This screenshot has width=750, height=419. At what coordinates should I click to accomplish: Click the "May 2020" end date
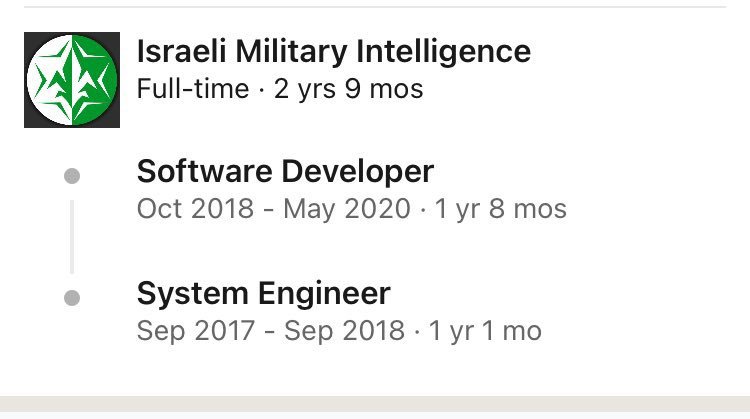(346, 209)
